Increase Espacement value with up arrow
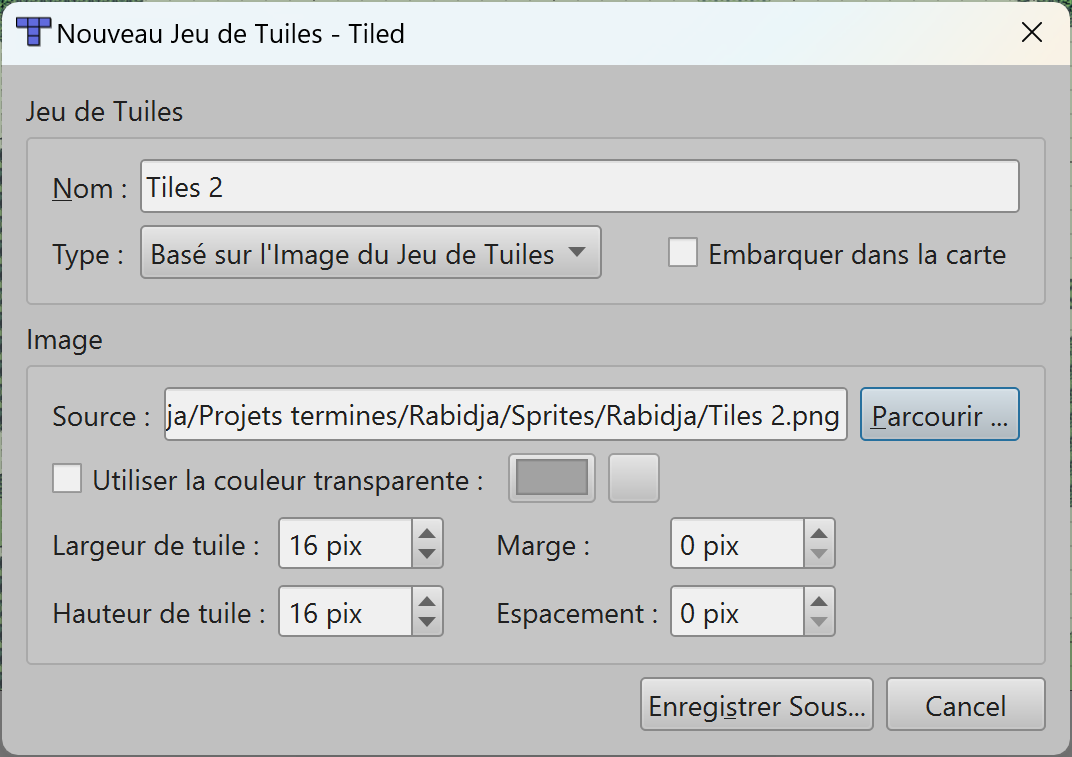Screen dimensions: 1072x757 tap(819, 600)
